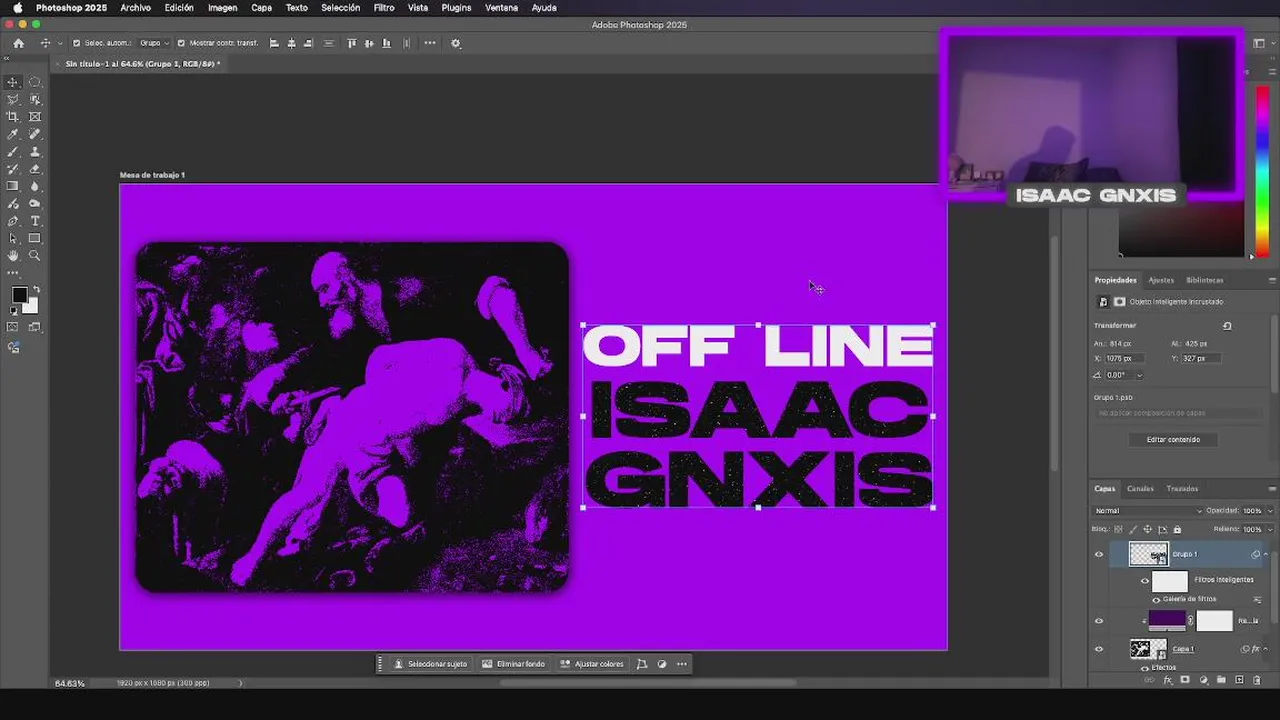This screenshot has height=720, width=1280.
Task: Click the delete layer trash icon
Action: (1257, 680)
